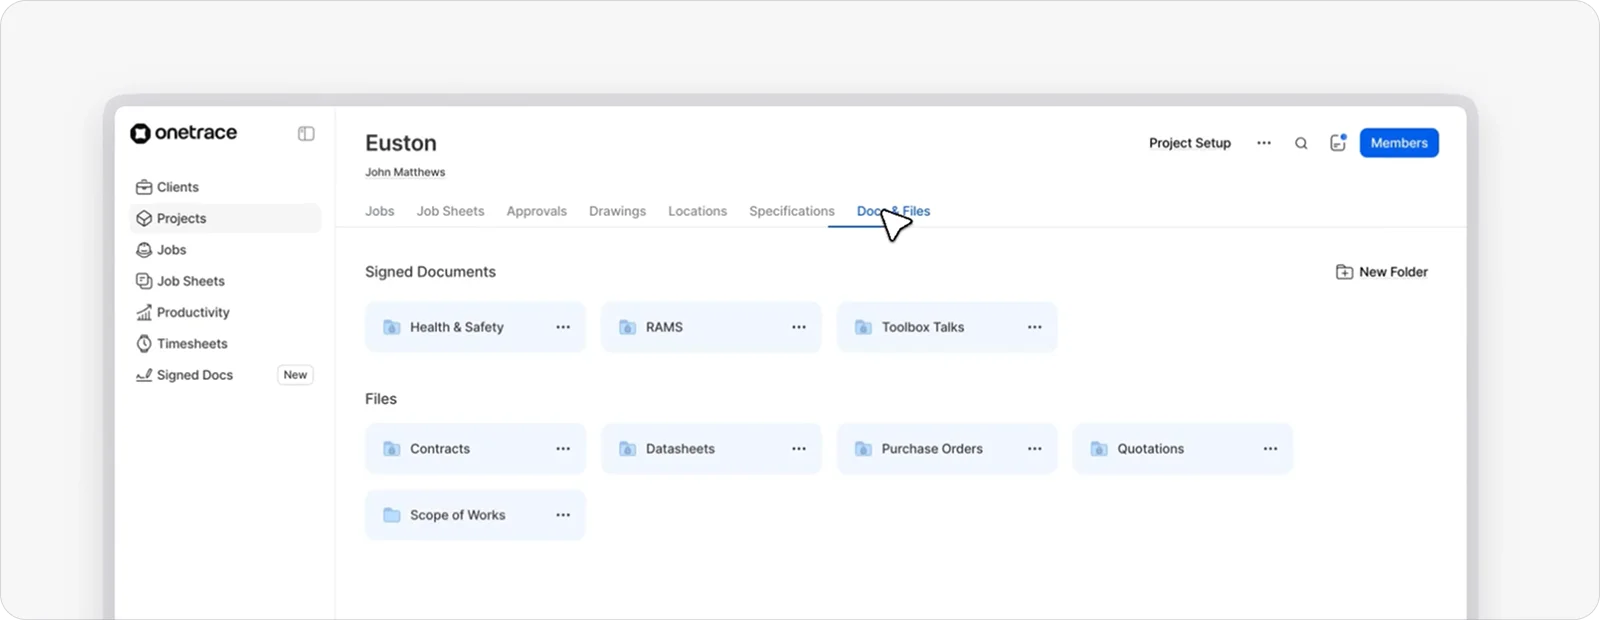Open Productivity in sidebar
Image resolution: width=1600 pixels, height=620 pixels.
click(x=225, y=312)
